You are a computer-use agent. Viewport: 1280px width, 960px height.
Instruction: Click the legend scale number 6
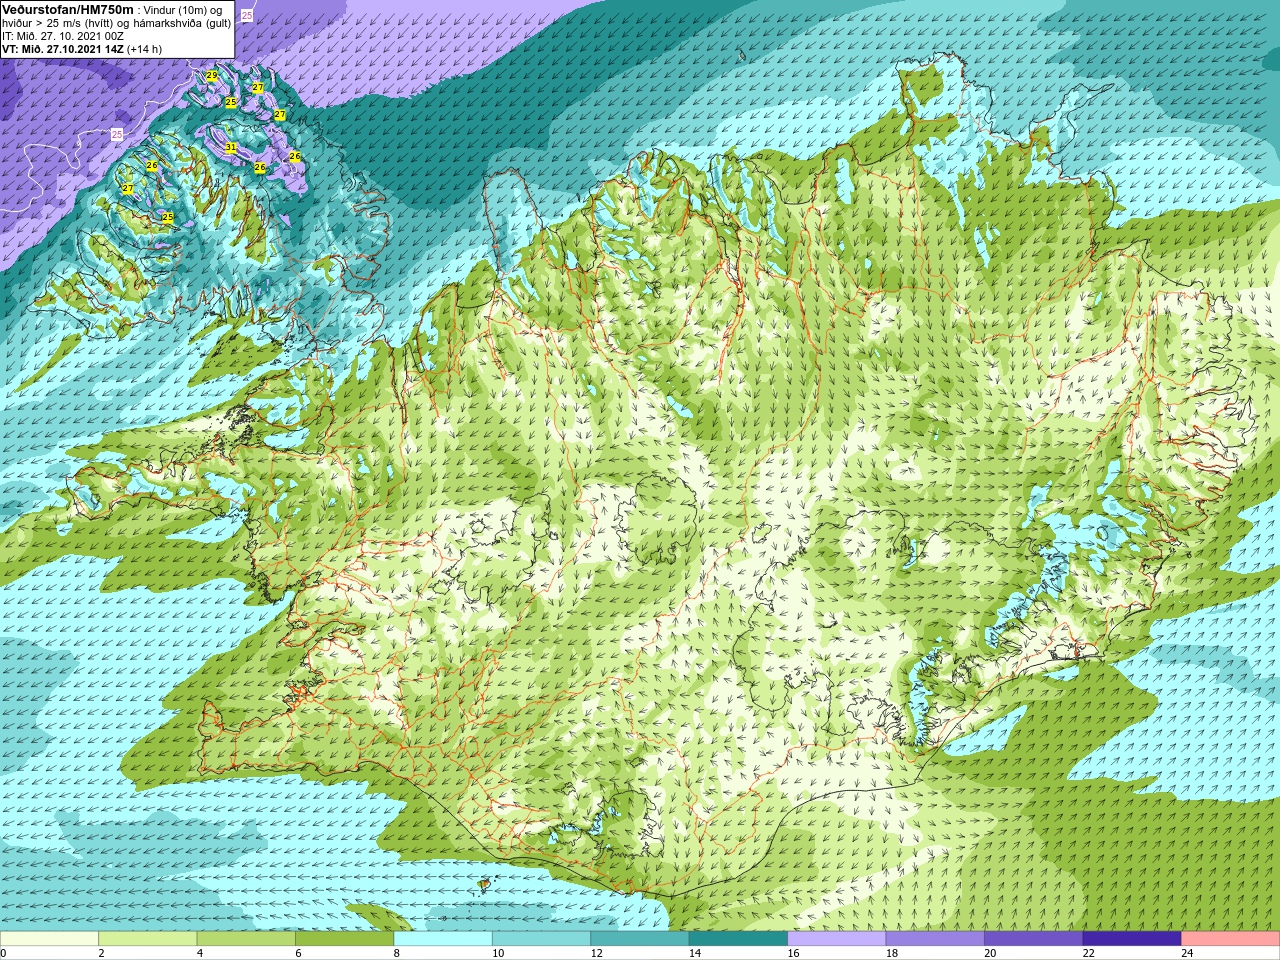[298, 953]
